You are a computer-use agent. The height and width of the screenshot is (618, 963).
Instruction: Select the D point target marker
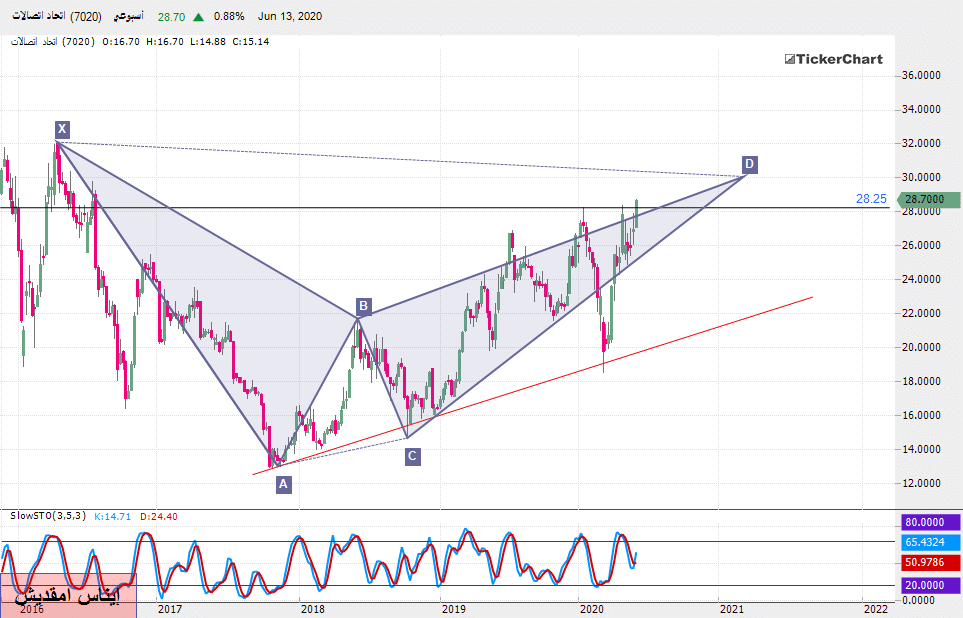pos(749,164)
